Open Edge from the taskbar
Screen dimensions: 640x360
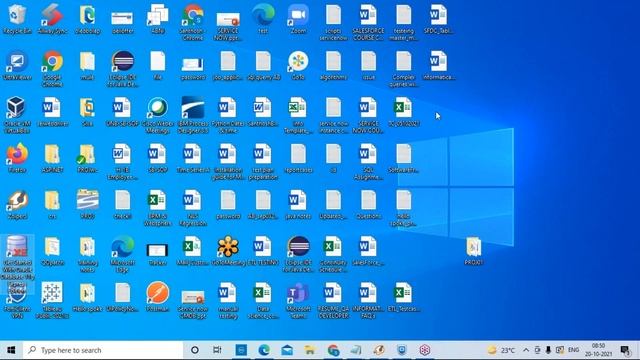click(264, 350)
